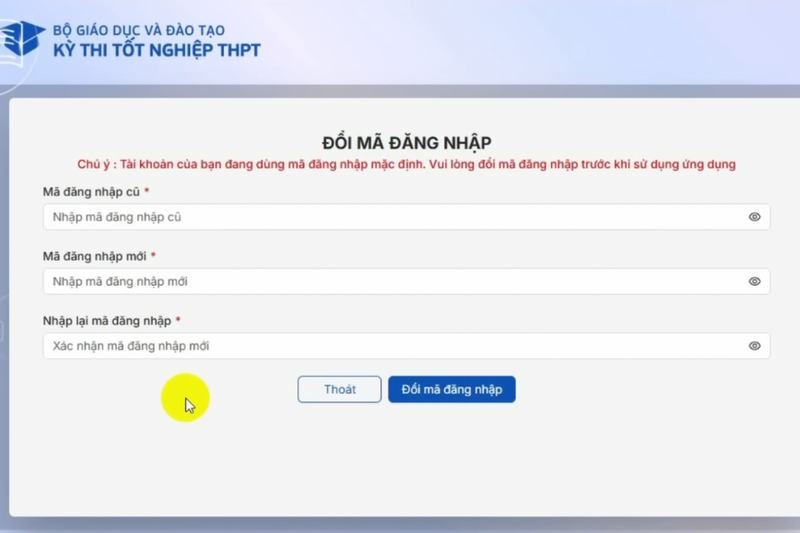Viewport: 800px width, 533px height.
Task: Select the 'Mã đăng nhập cũ' label
Action: click(91, 192)
